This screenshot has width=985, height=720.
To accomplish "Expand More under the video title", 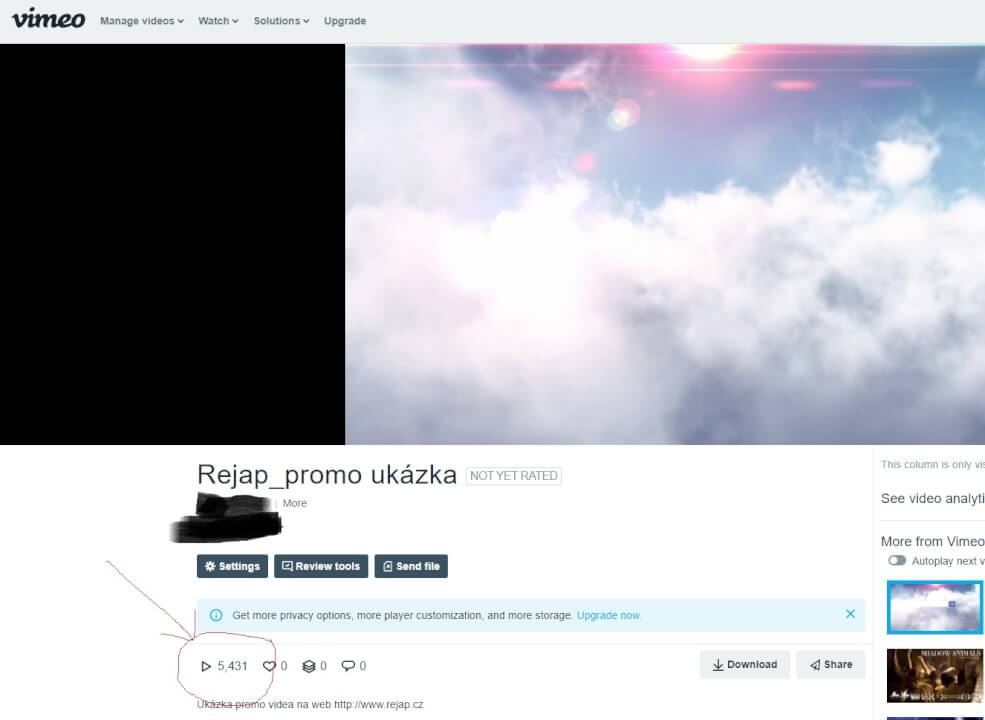I will pyautogui.click(x=294, y=503).
